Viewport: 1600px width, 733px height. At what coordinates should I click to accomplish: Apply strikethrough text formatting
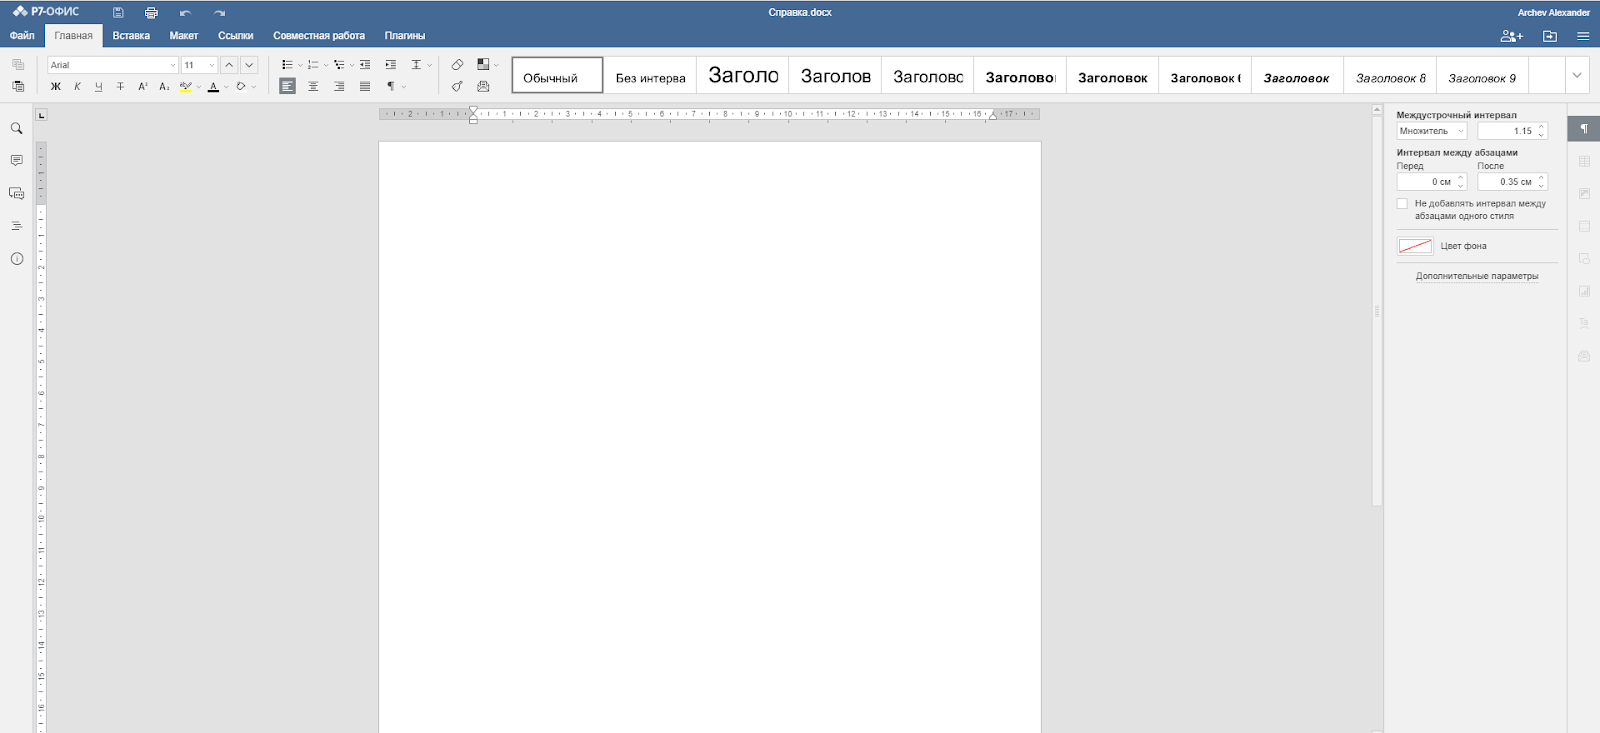pyautogui.click(x=120, y=87)
